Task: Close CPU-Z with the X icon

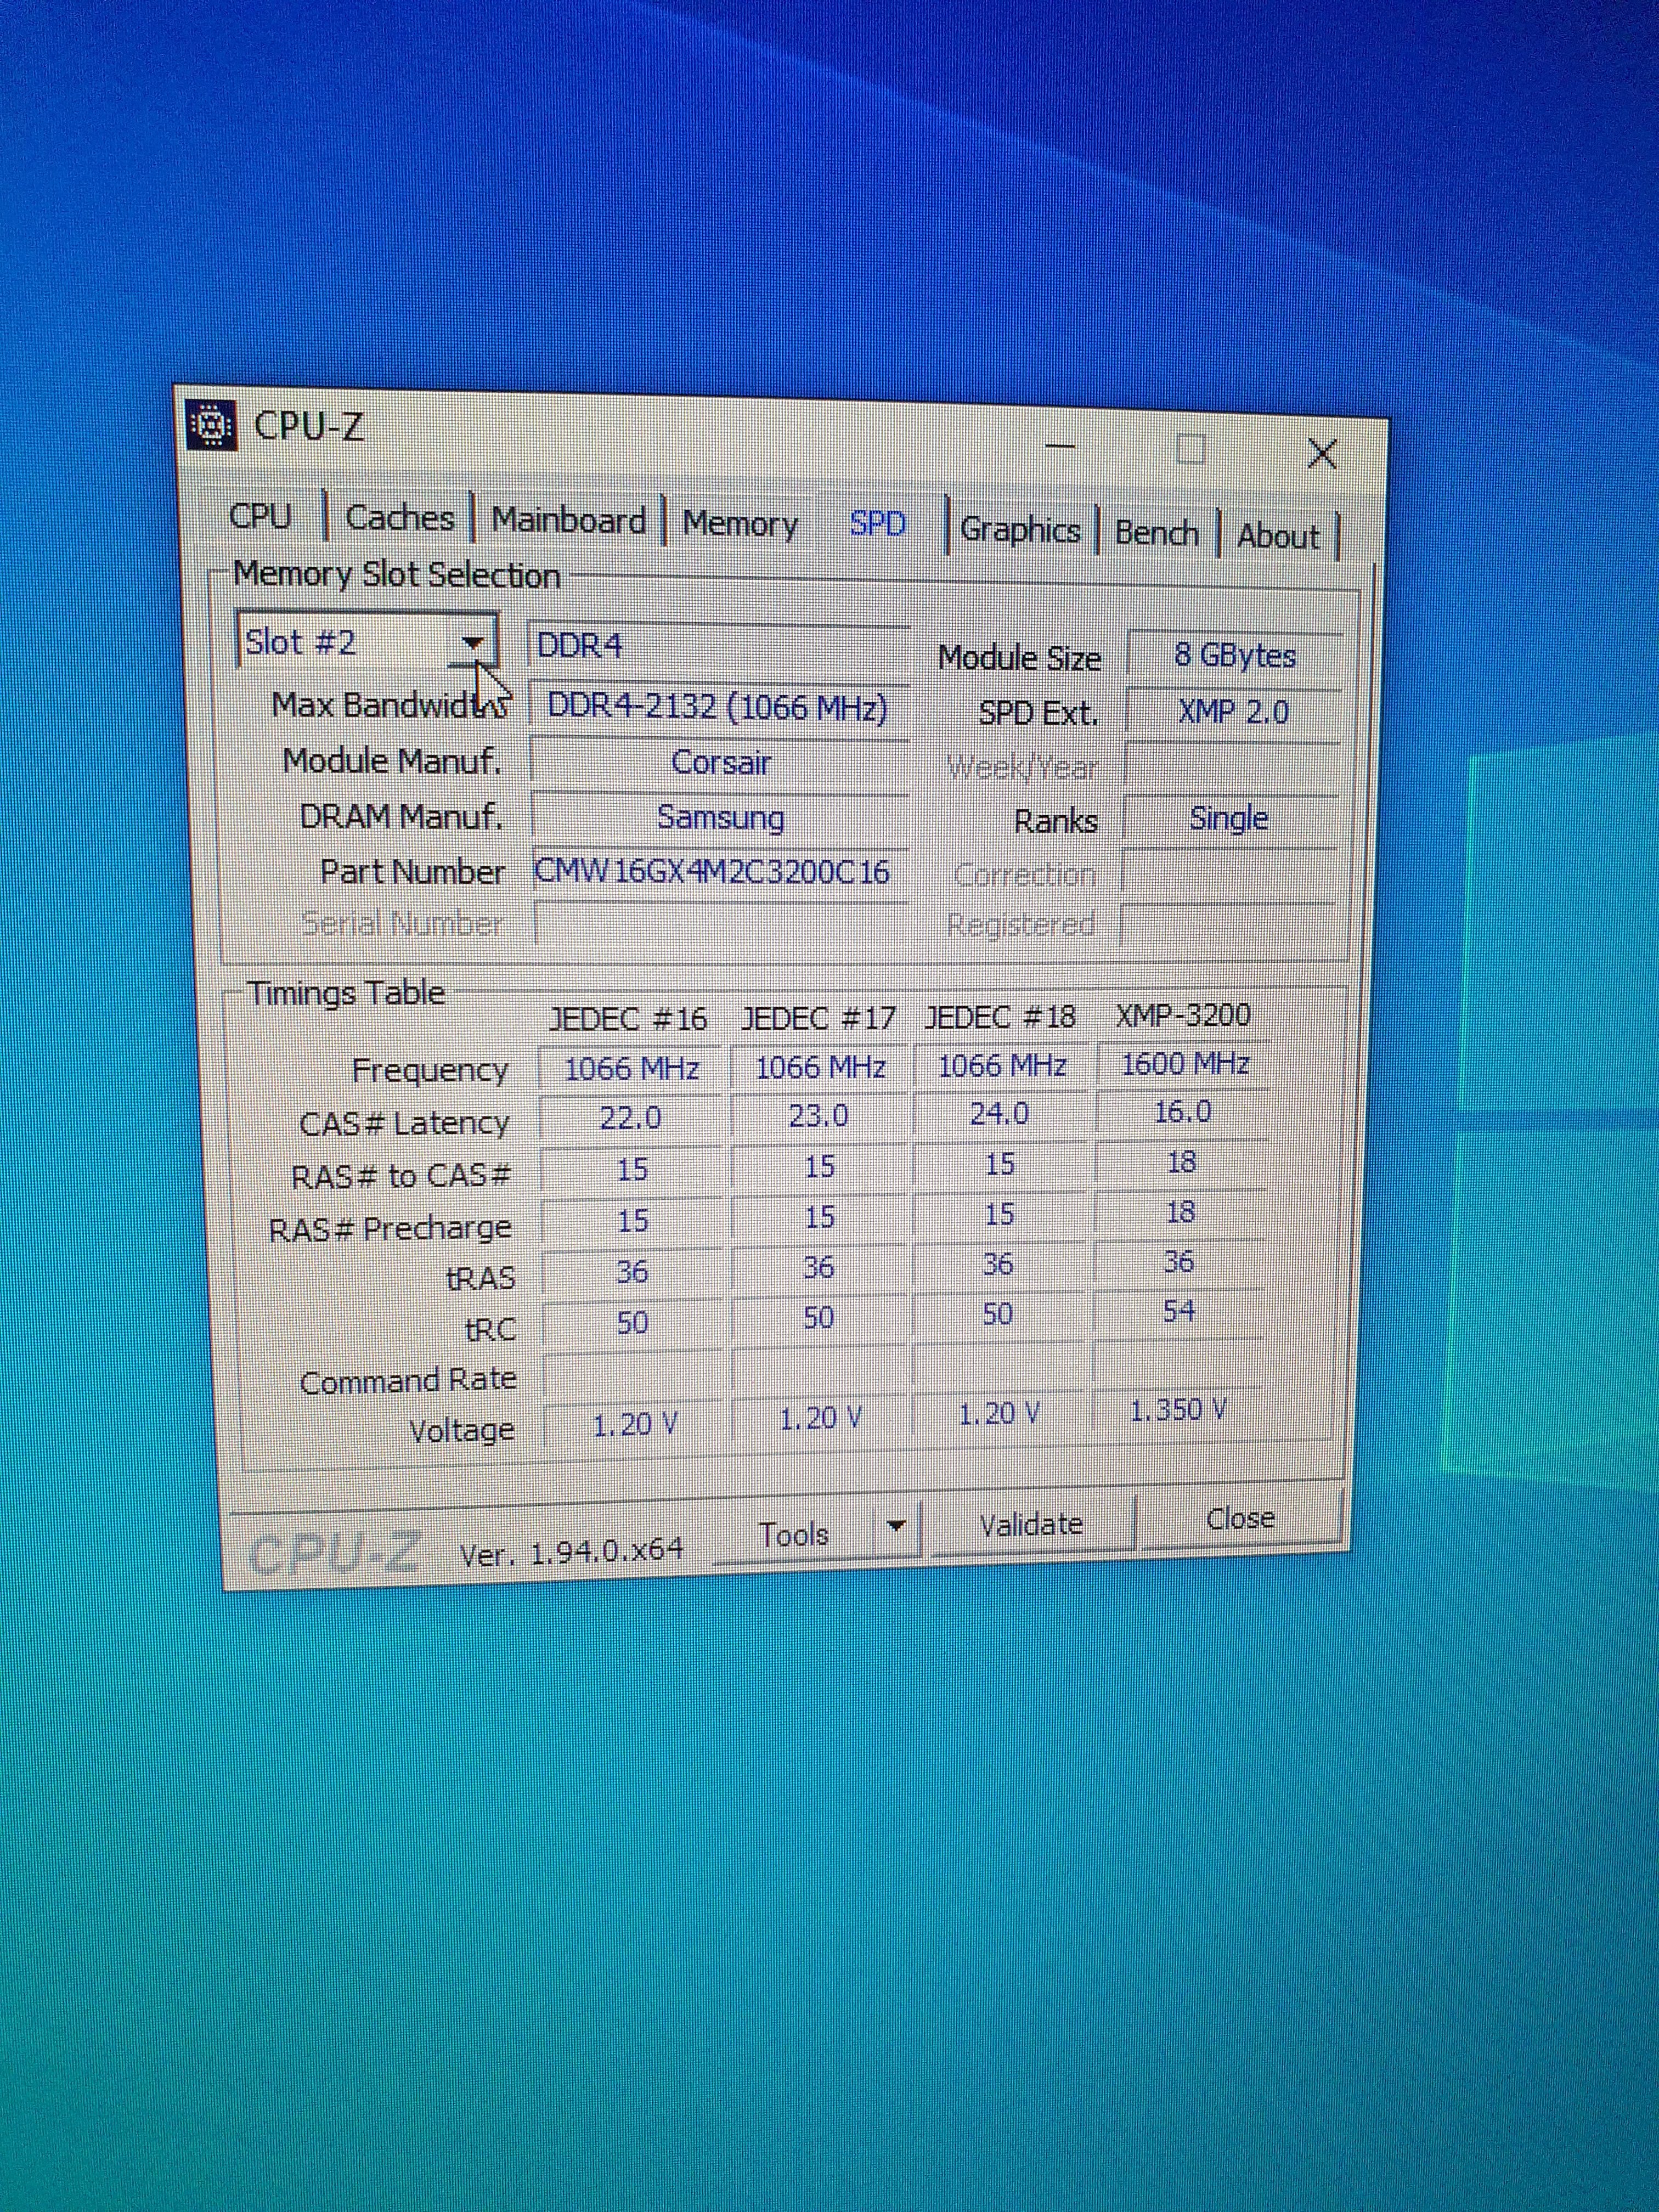Action: (1321, 455)
